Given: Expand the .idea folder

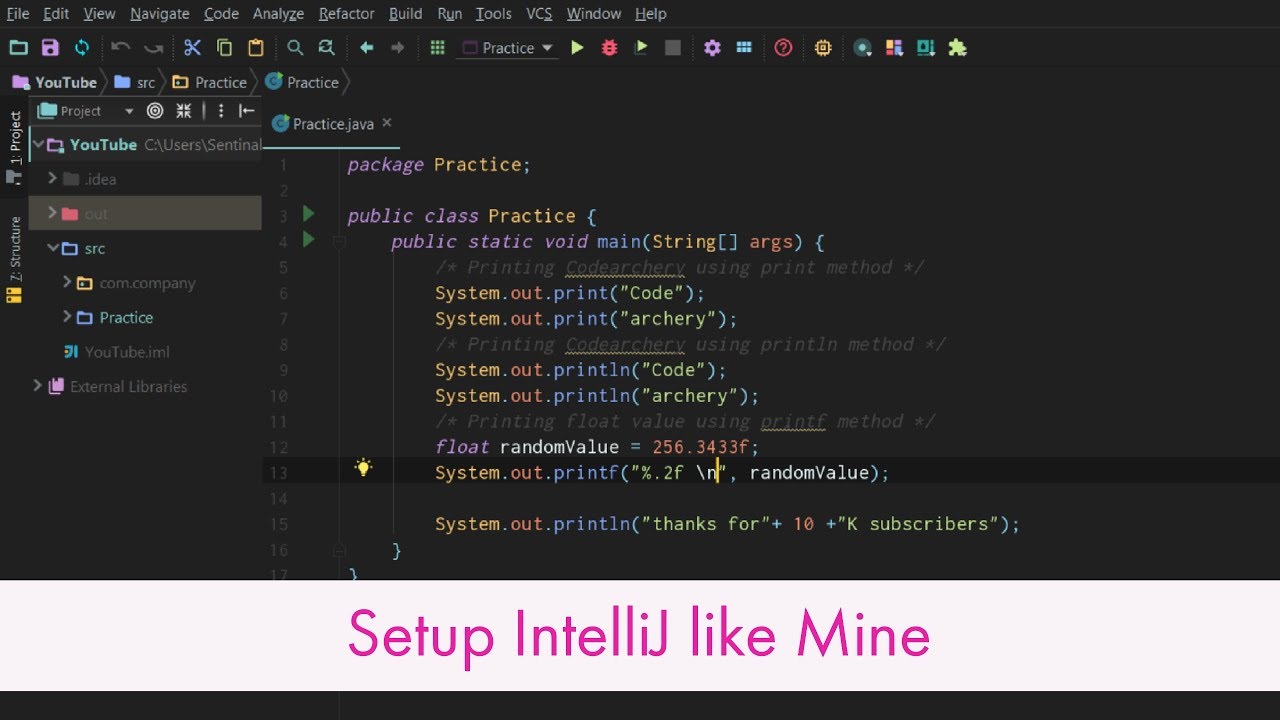Looking at the screenshot, I should click(x=53, y=179).
